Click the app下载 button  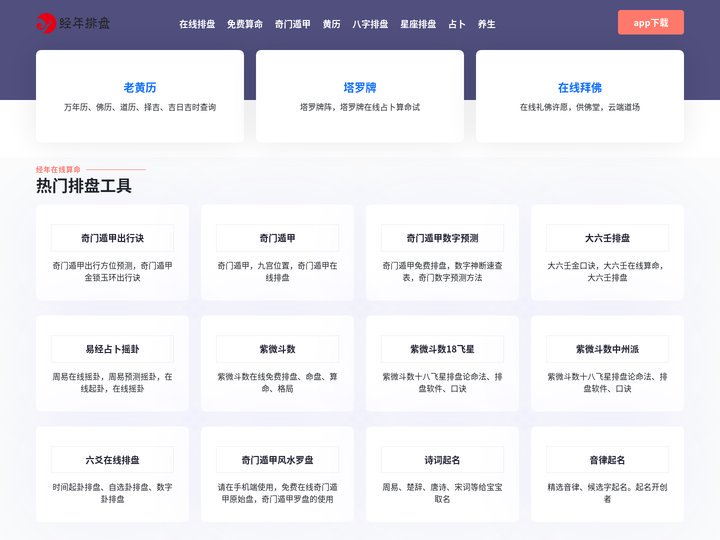tap(651, 22)
